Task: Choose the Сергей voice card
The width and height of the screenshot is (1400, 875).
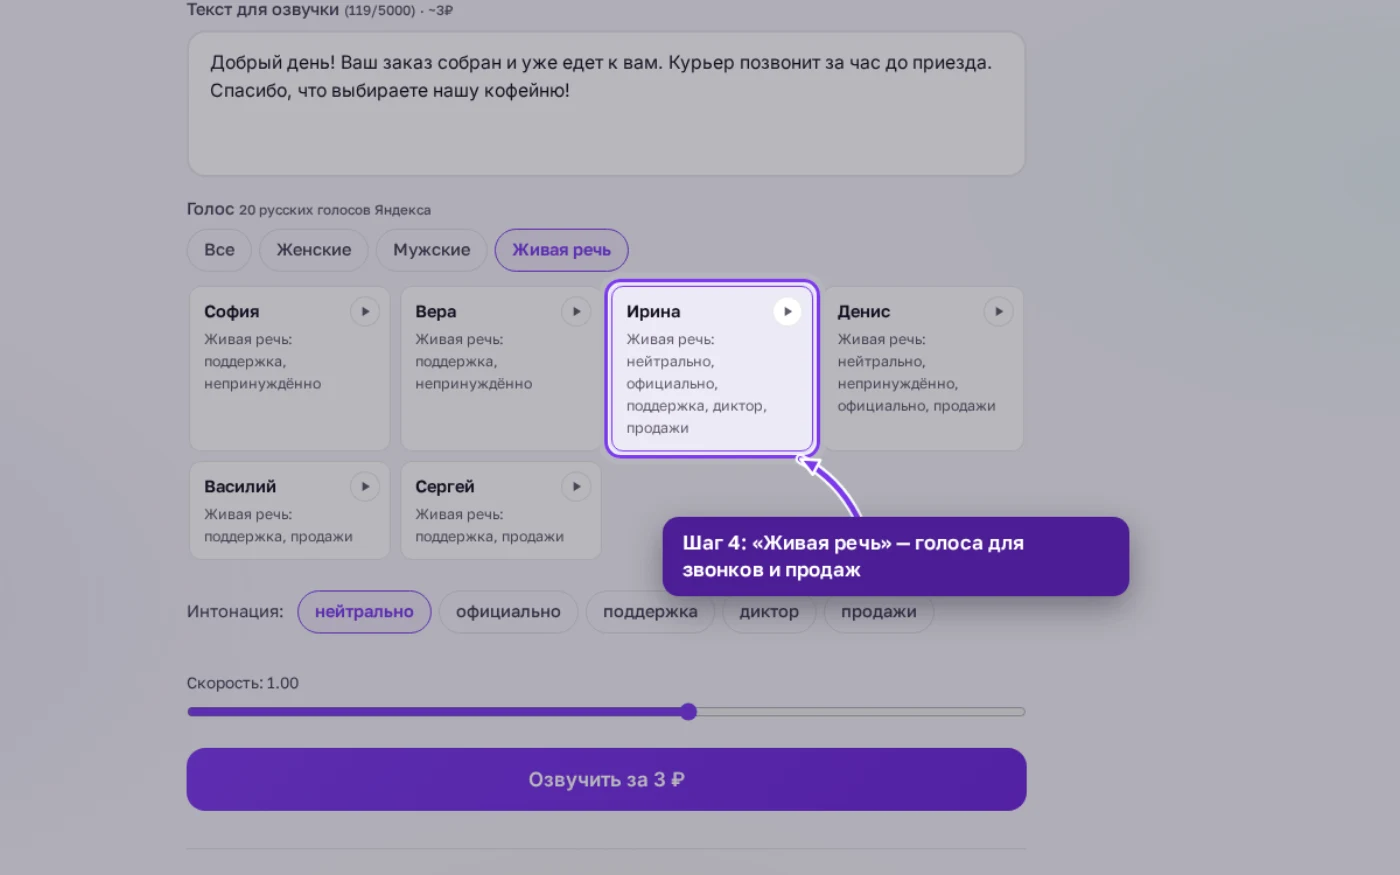Action: (501, 511)
